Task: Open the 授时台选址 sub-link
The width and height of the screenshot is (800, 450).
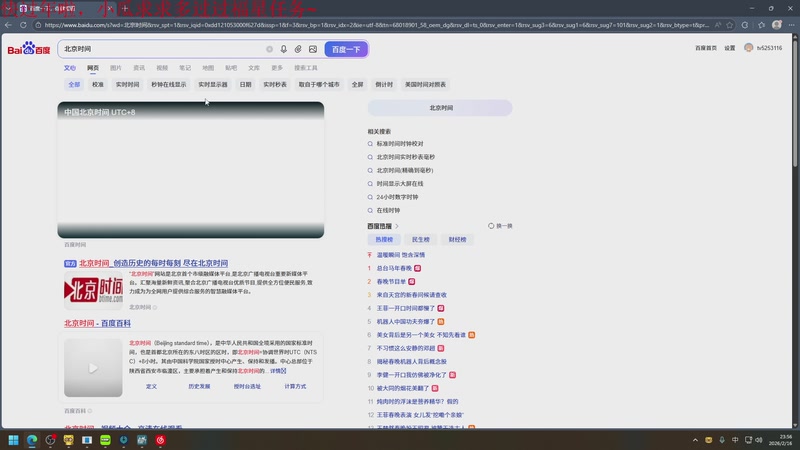Action: click(x=247, y=387)
